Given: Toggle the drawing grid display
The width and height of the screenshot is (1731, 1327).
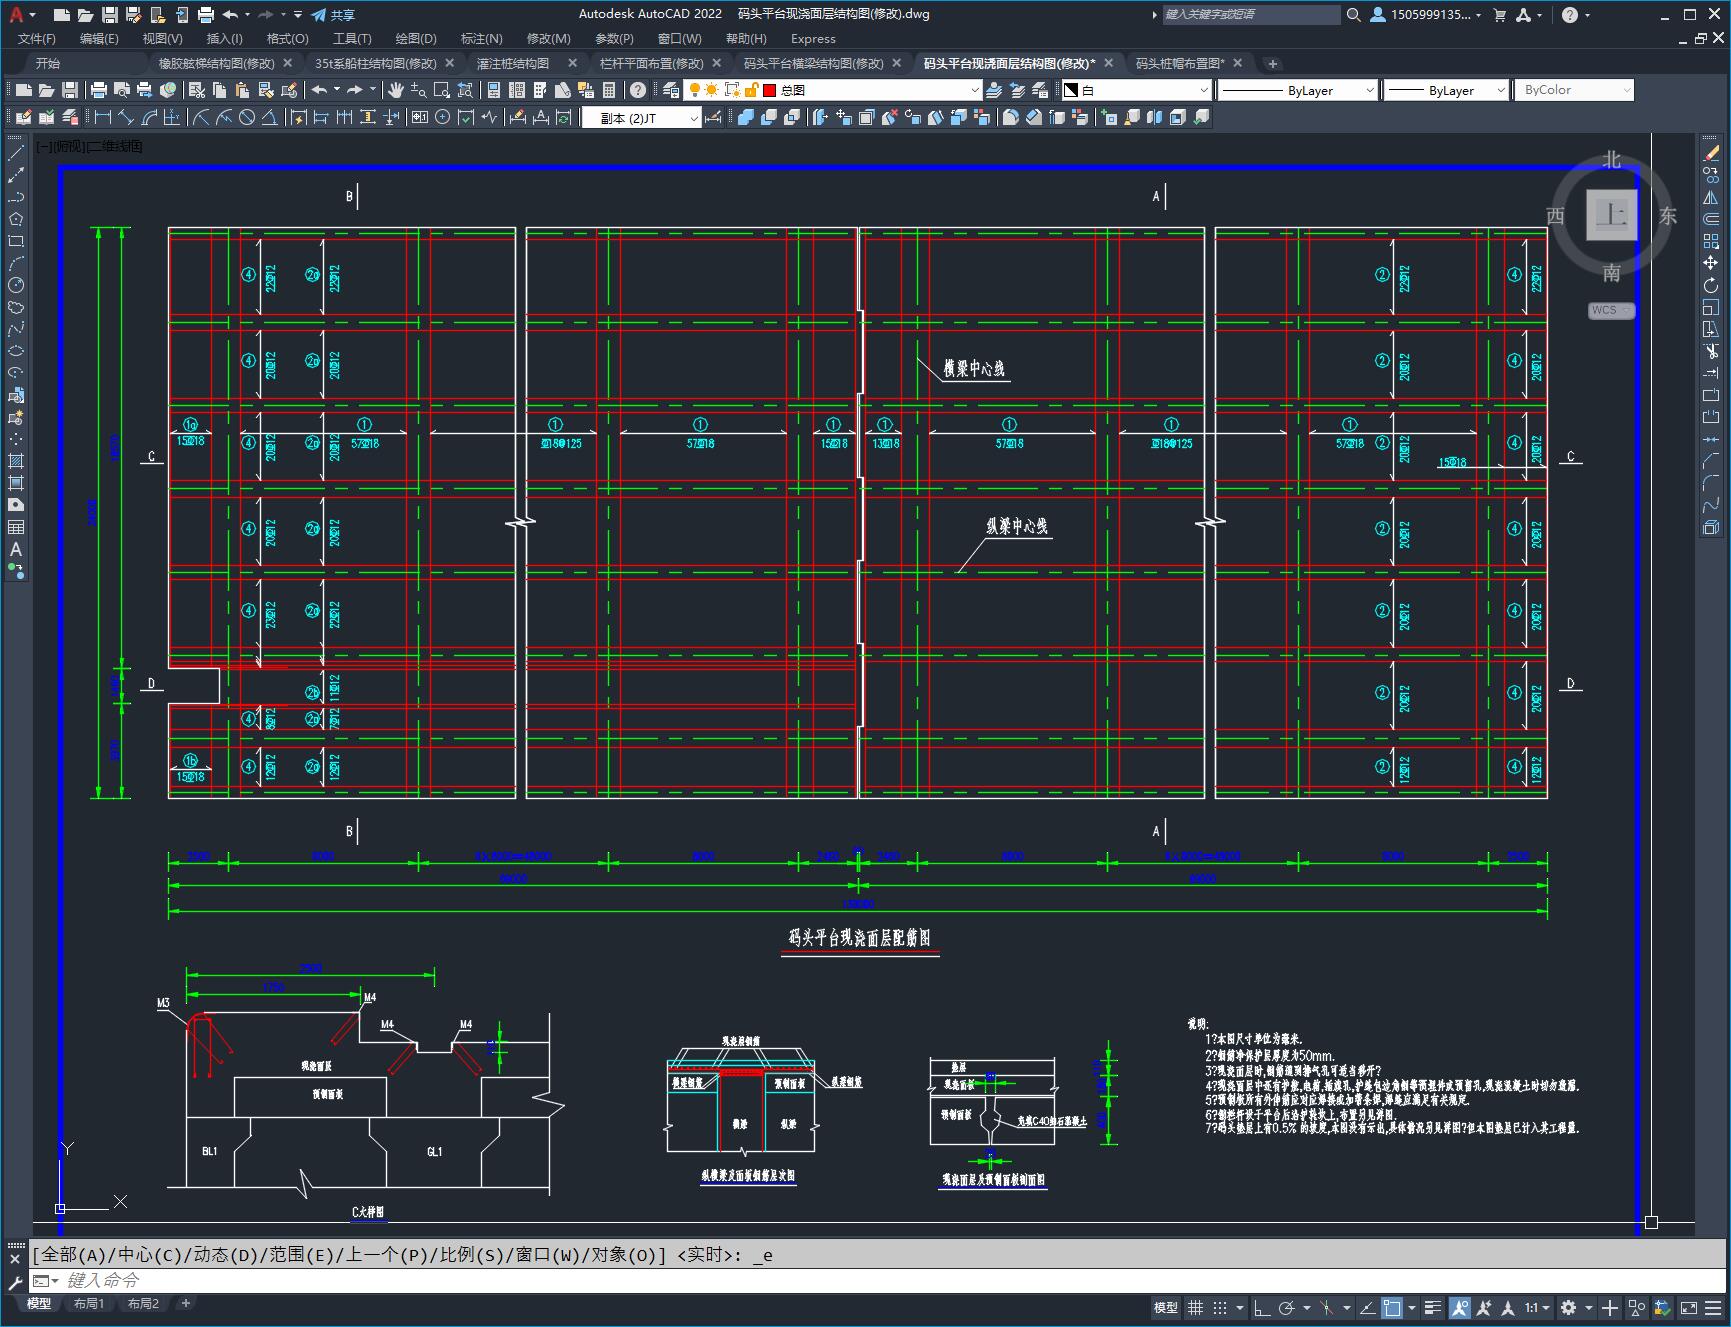Looking at the screenshot, I should (x=1195, y=1307).
